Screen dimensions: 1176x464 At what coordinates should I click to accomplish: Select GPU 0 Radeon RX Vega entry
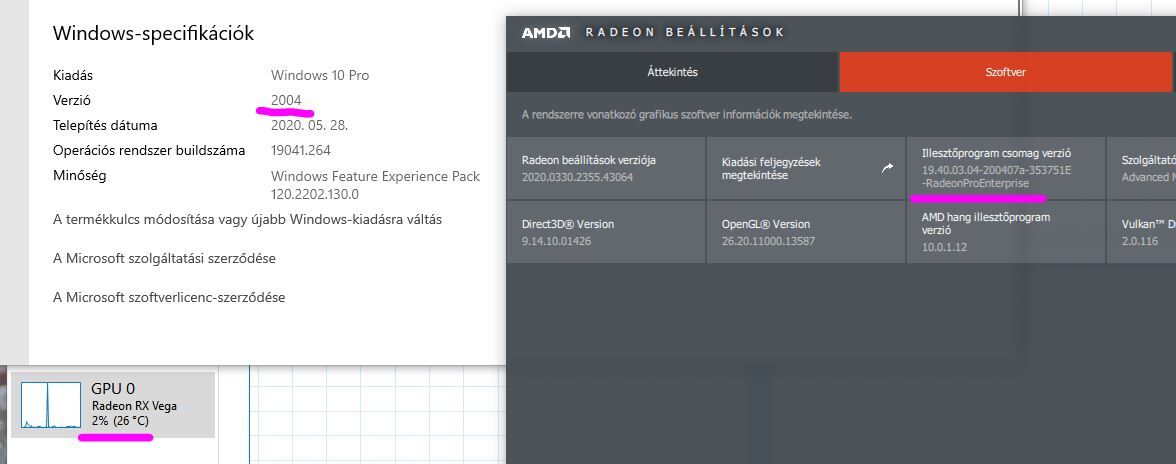[113, 405]
